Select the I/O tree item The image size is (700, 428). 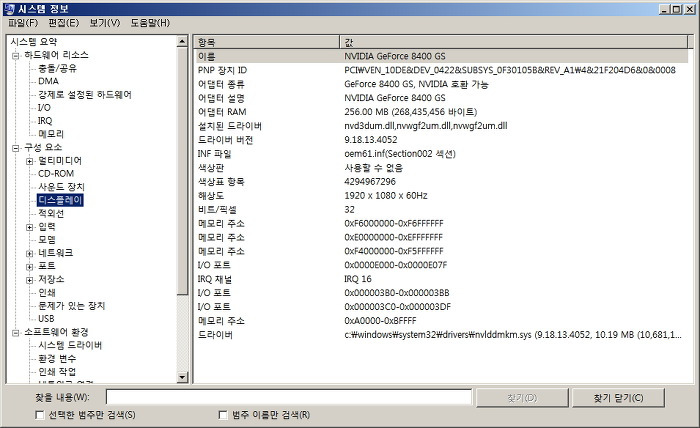(44, 108)
